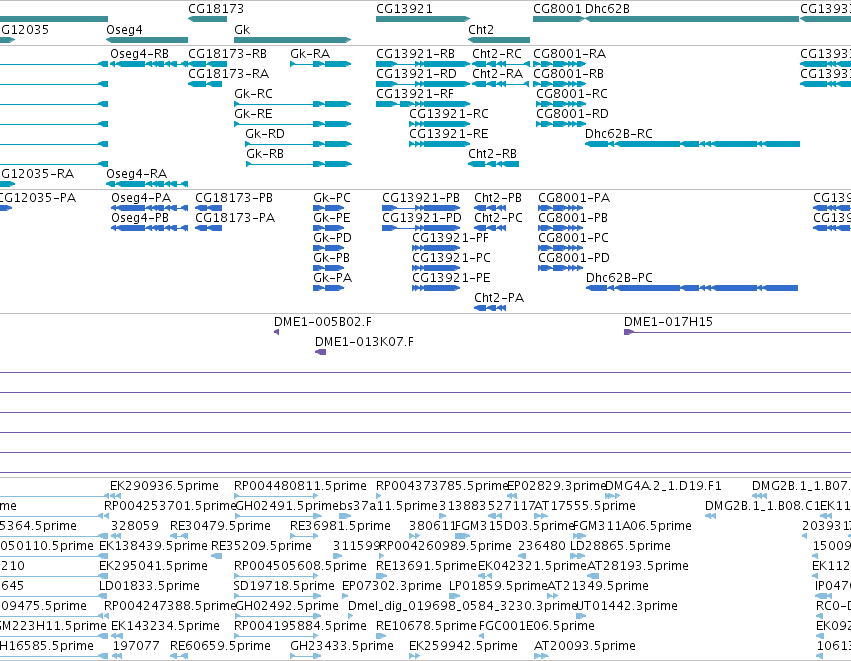Select EST RP004480811.5prime

pyautogui.click(x=301, y=486)
